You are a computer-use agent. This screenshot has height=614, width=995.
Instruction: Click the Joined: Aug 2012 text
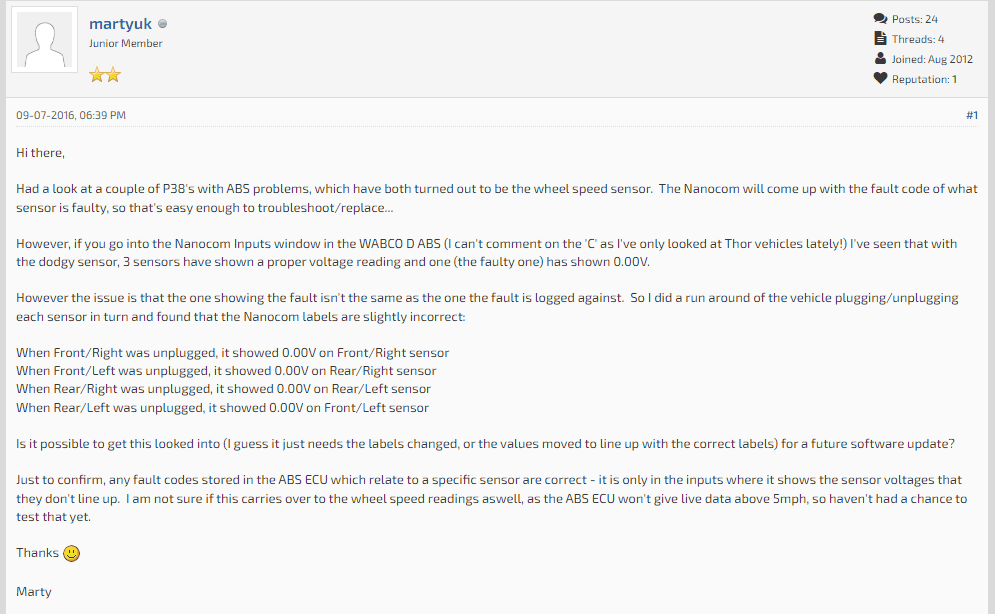click(x=932, y=59)
